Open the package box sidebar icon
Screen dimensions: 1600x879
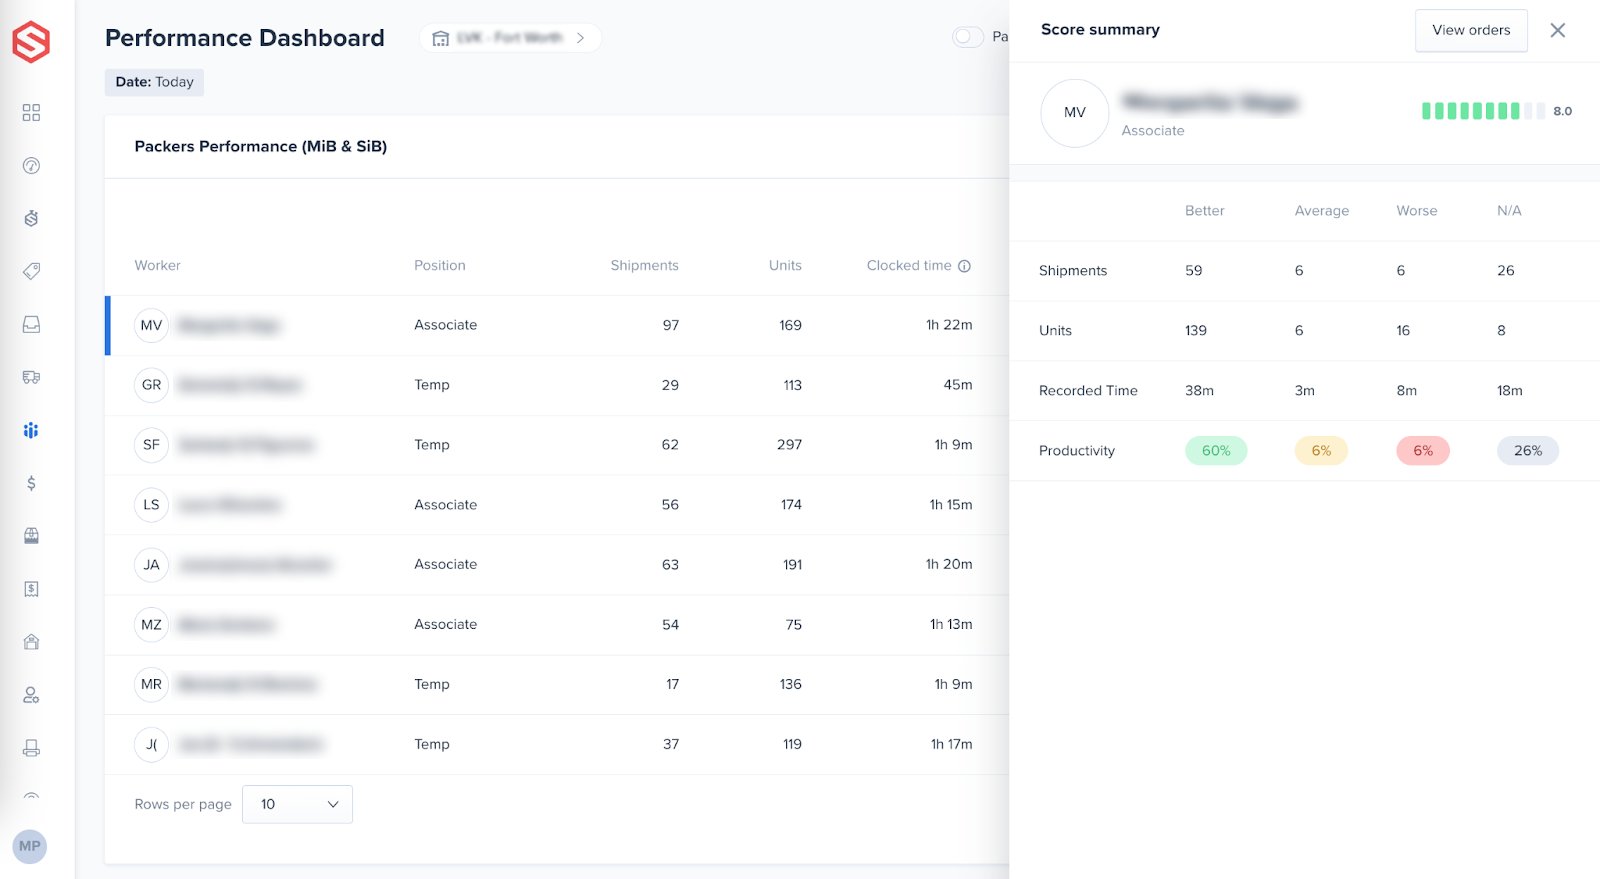pyautogui.click(x=31, y=536)
